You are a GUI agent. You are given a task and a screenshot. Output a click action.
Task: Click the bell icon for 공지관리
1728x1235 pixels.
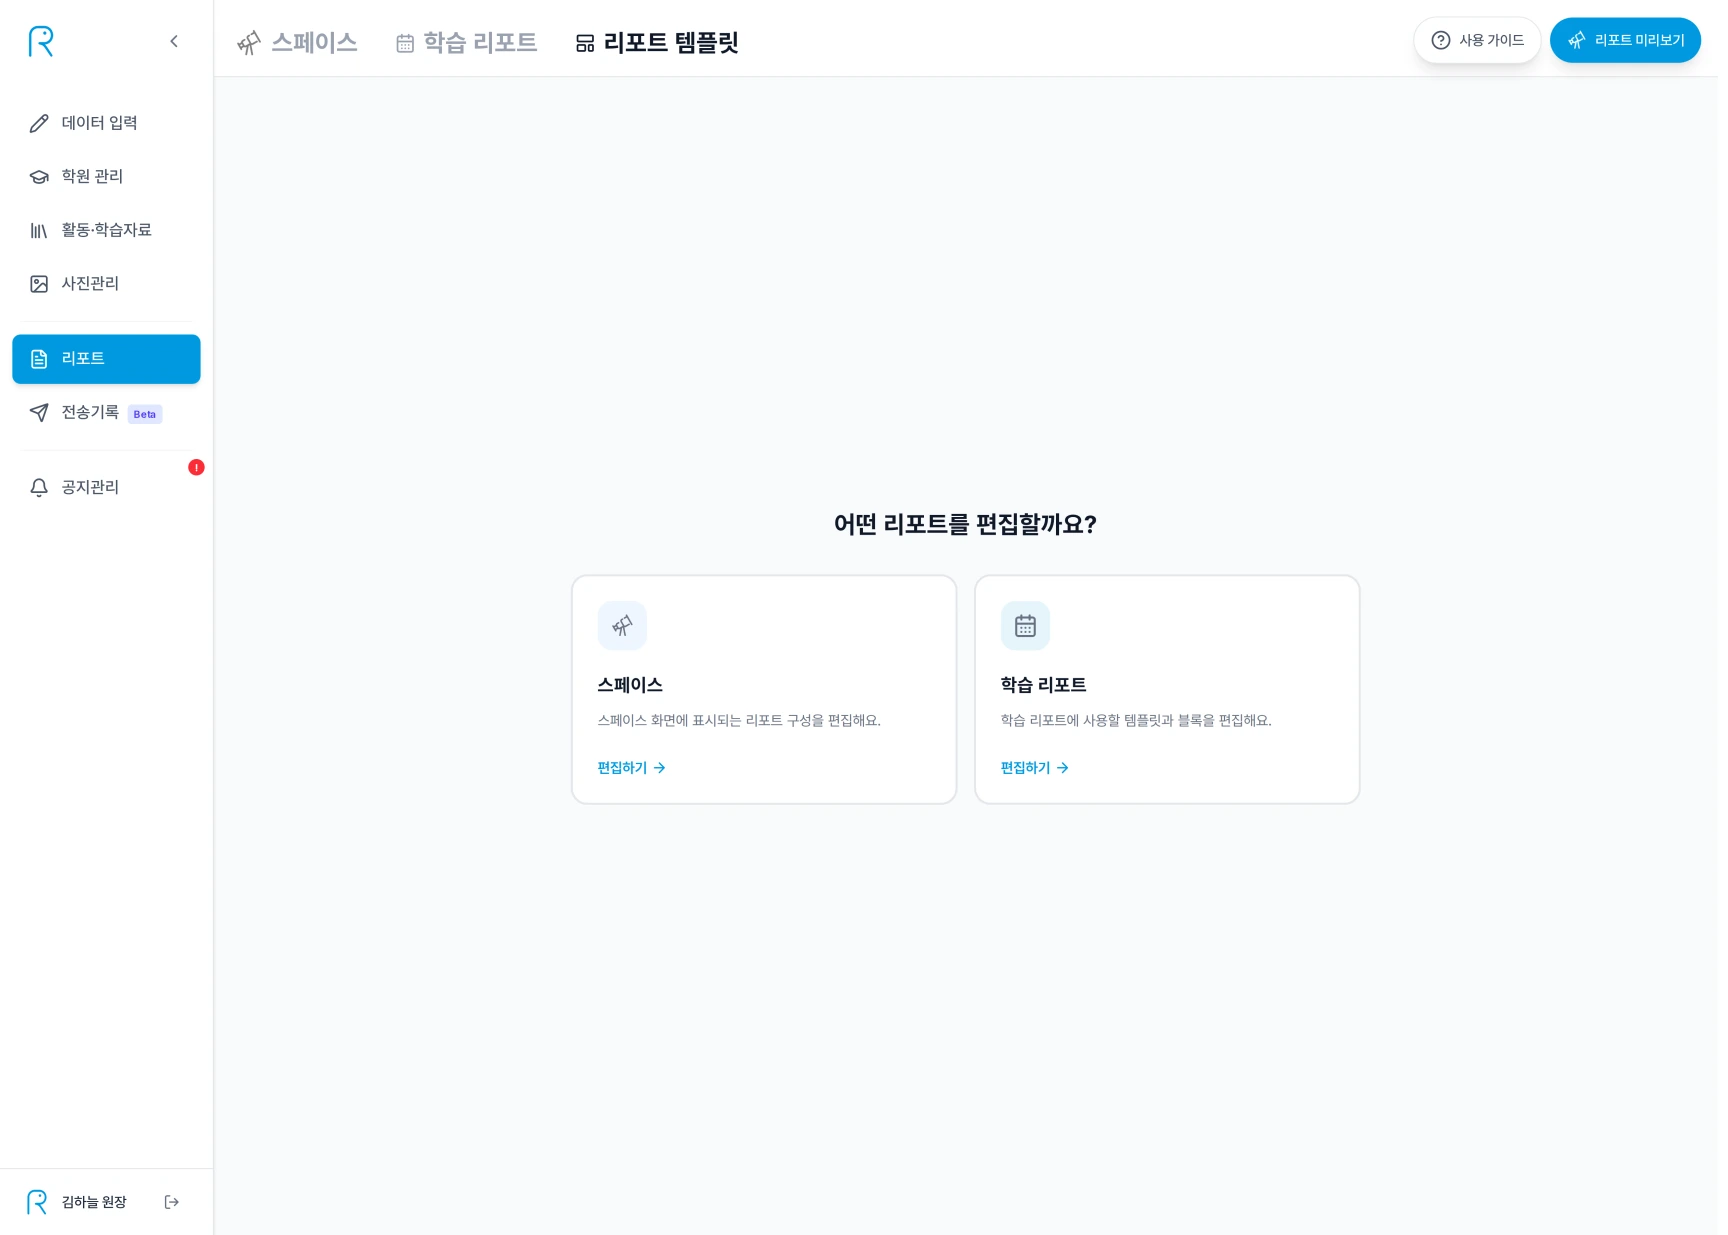pyautogui.click(x=39, y=488)
